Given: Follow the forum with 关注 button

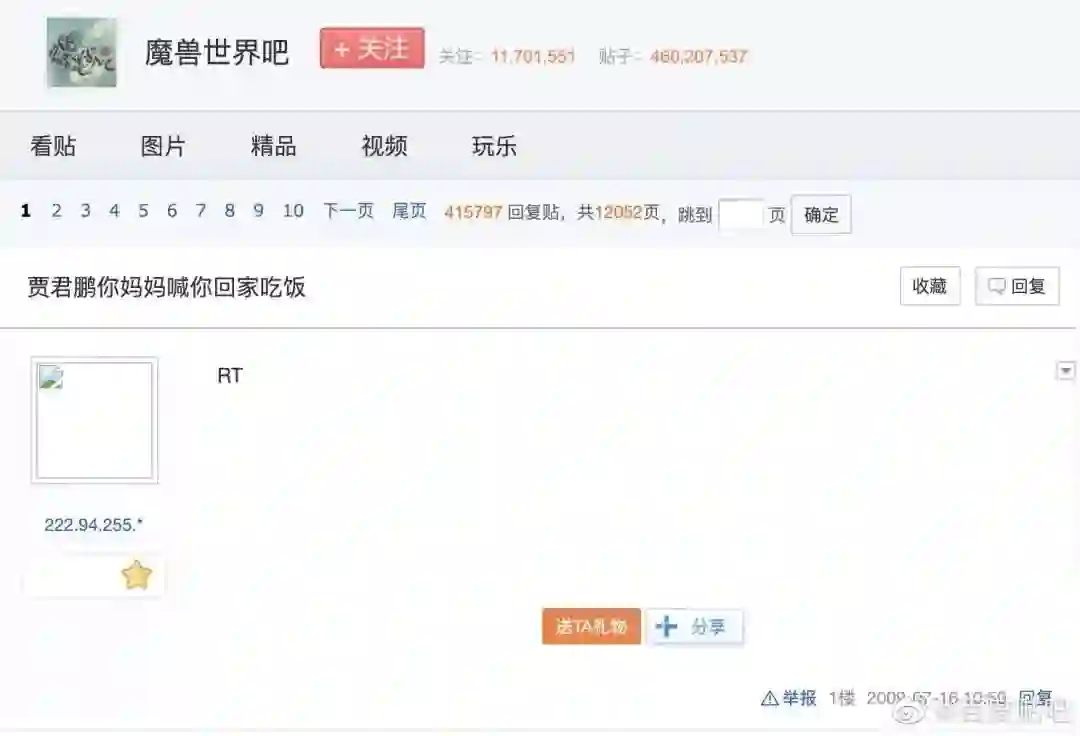Looking at the screenshot, I should tap(372, 48).
